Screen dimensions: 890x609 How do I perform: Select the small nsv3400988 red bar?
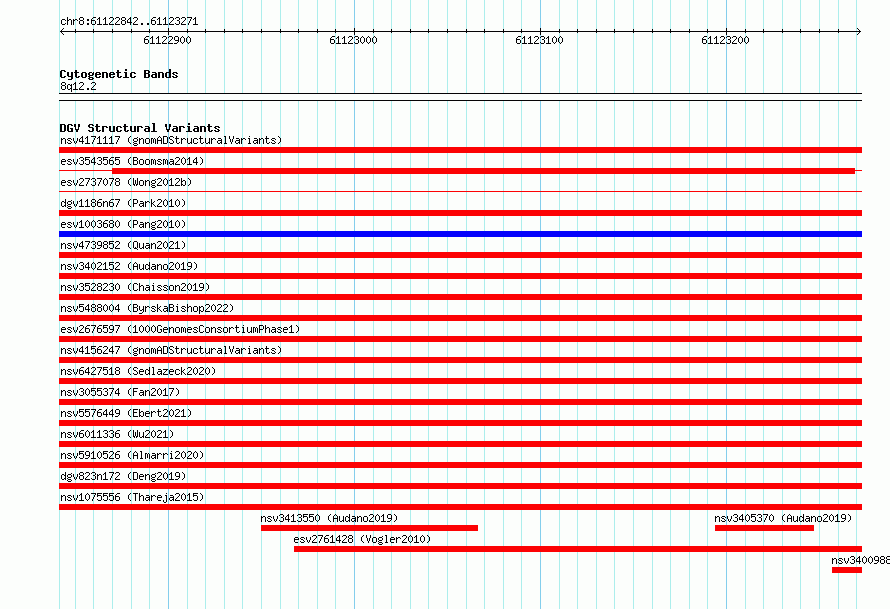pos(847,570)
